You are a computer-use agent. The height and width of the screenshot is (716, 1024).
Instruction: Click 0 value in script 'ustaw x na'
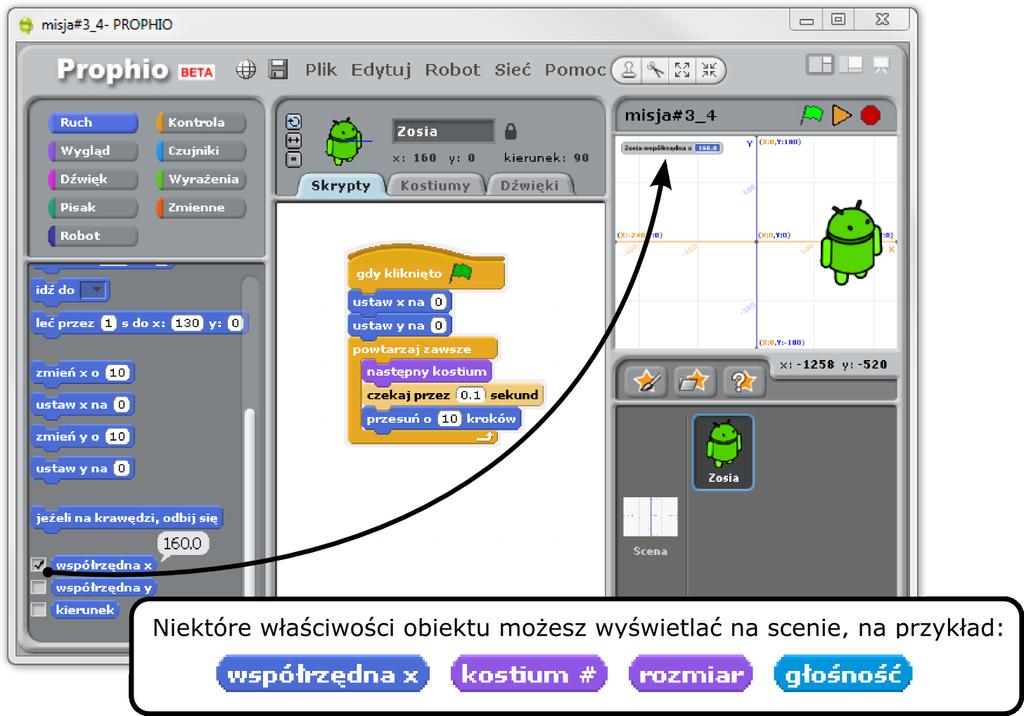(439, 302)
